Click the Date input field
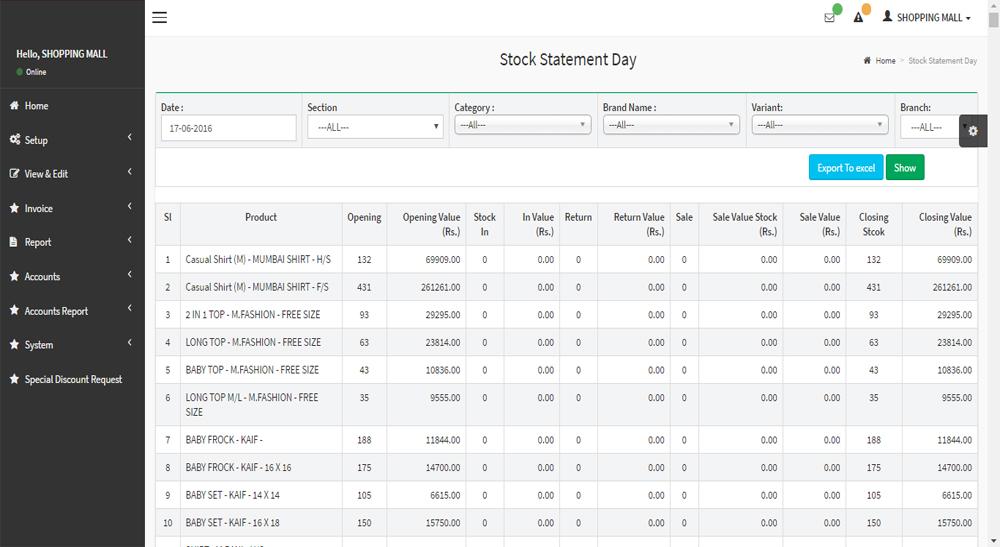The image size is (1000, 547). coord(228,128)
